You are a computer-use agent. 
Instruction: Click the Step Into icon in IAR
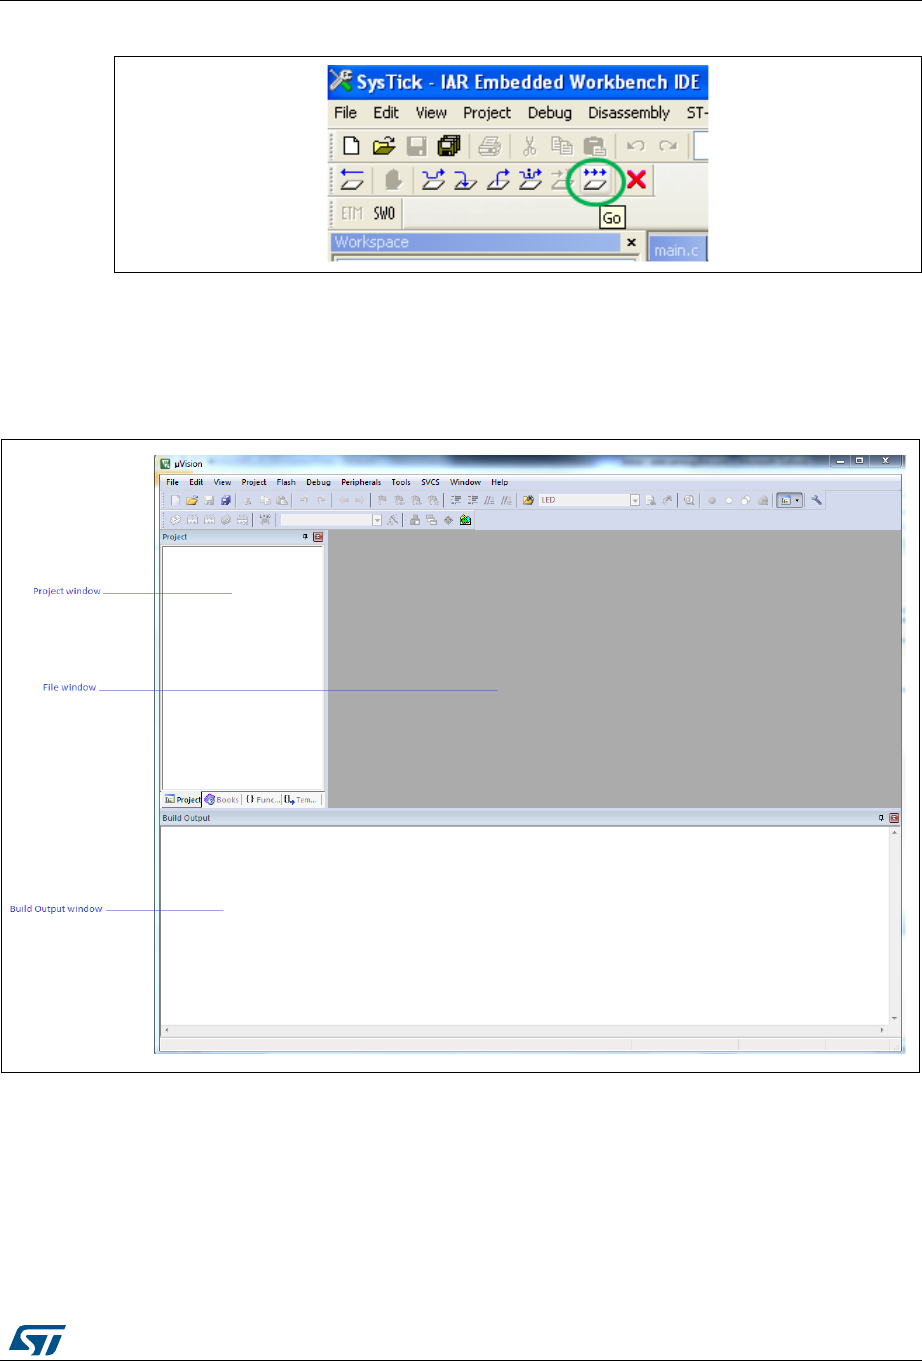(x=465, y=180)
